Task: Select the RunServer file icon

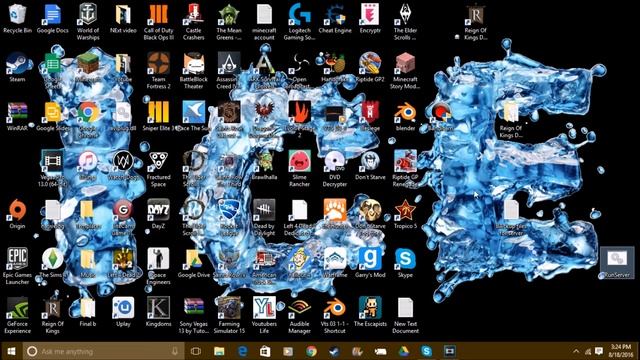Action: 617,264
